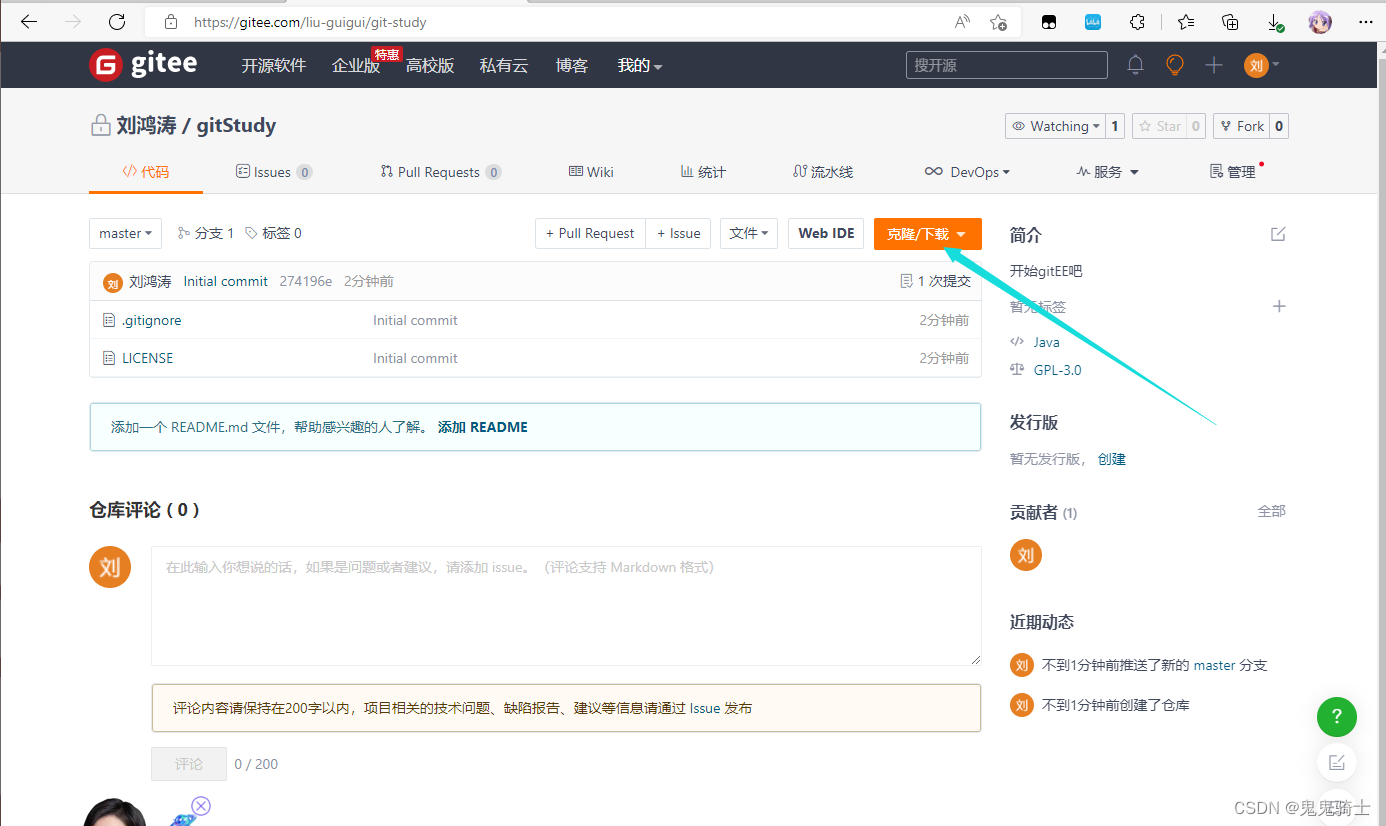Close the ad with X icon
This screenshot has width=1386, height=826.
[x=201, y=806]
